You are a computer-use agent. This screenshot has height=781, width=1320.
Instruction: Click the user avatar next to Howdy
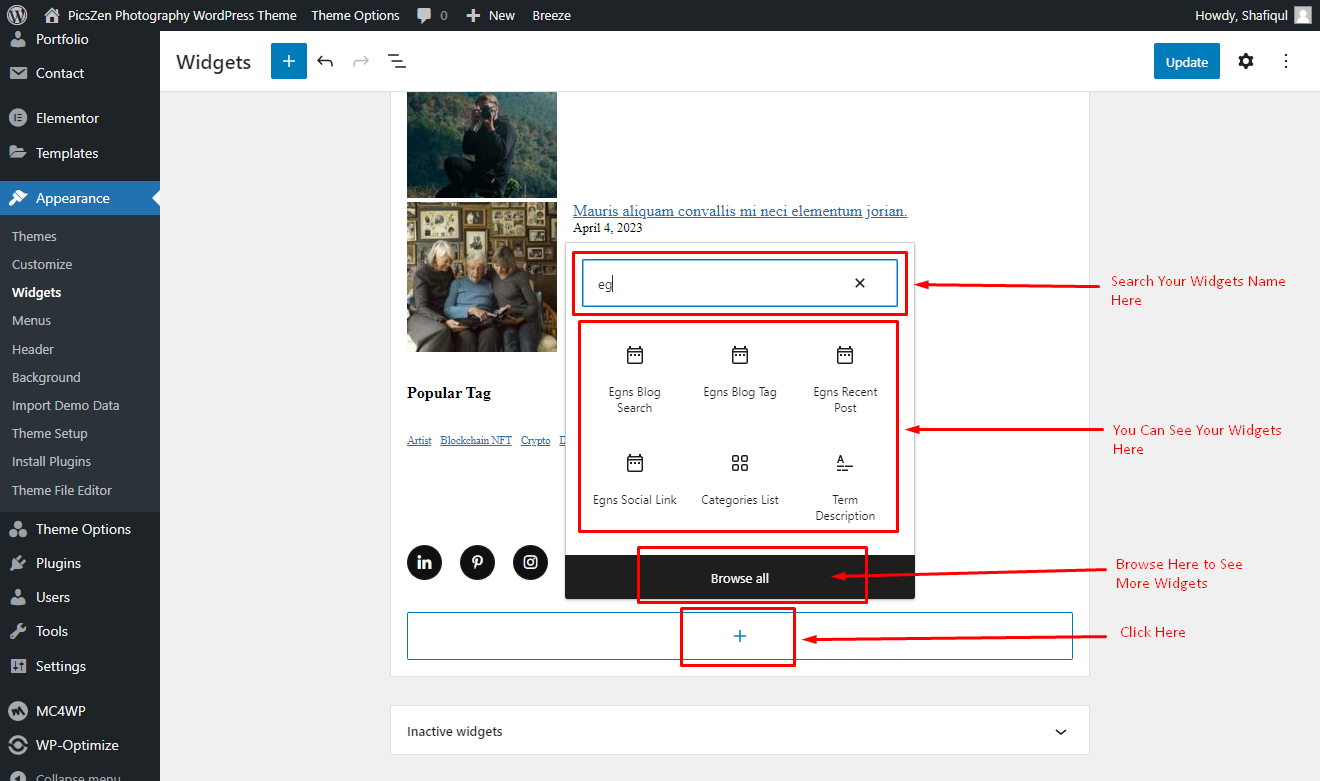[x=1302, y=15]
